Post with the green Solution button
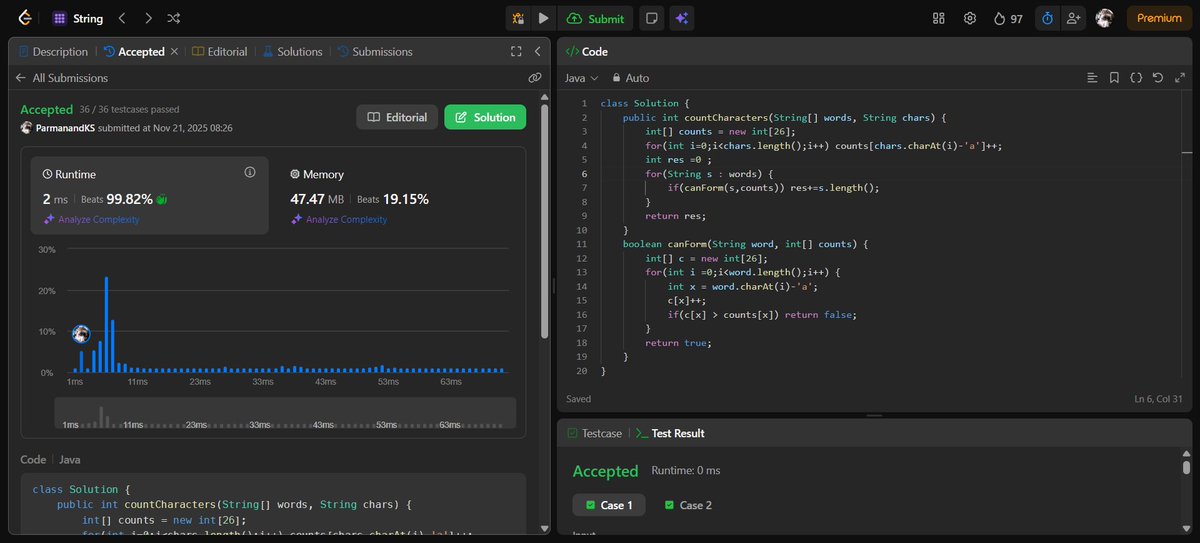Image resolution: width=1200 pixels, height=543 pixels. pyautogui.click(x=485, y=117)
